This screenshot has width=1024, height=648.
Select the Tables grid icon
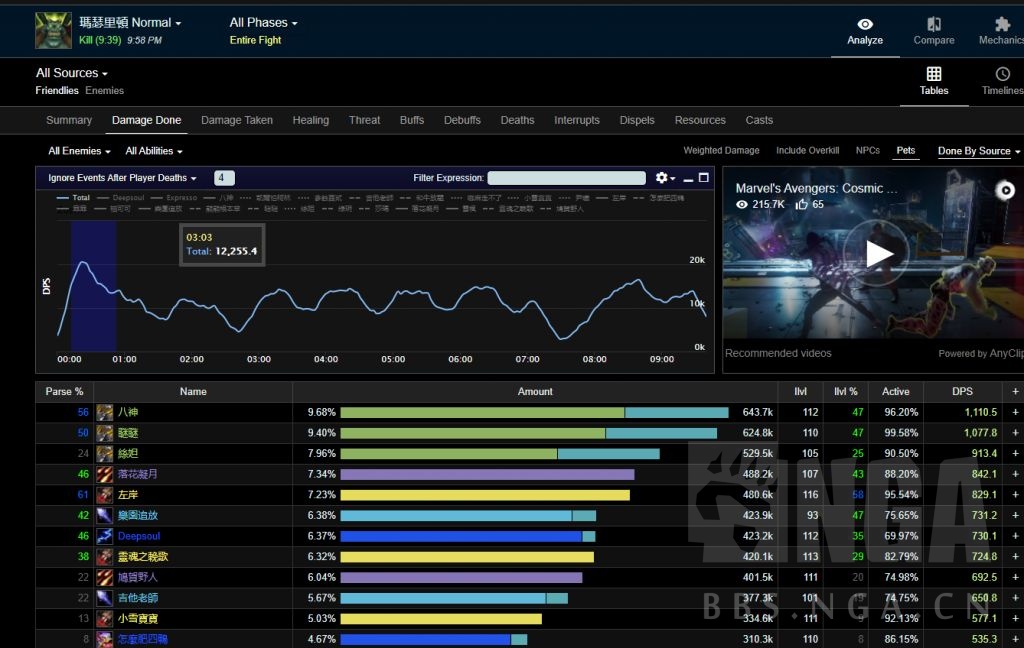(x=934, y=74)
